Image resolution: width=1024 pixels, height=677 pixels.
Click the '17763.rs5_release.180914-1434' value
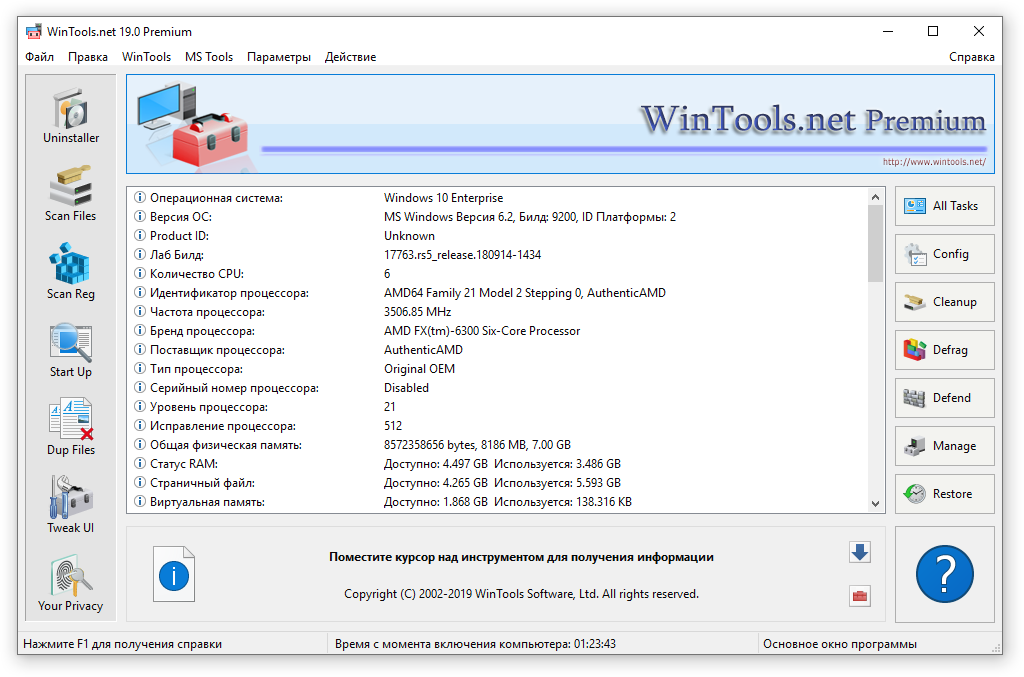coord(462,255)
